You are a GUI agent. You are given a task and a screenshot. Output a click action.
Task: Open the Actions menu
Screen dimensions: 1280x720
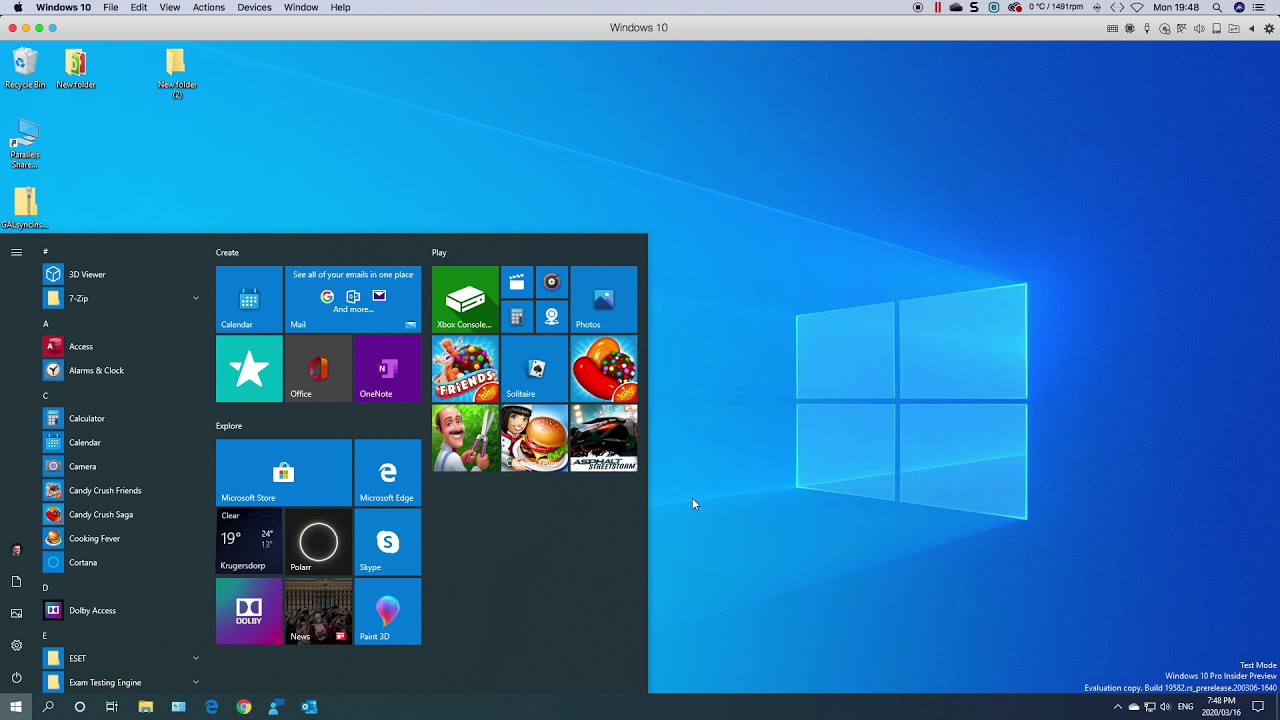[x=209, y=7]
